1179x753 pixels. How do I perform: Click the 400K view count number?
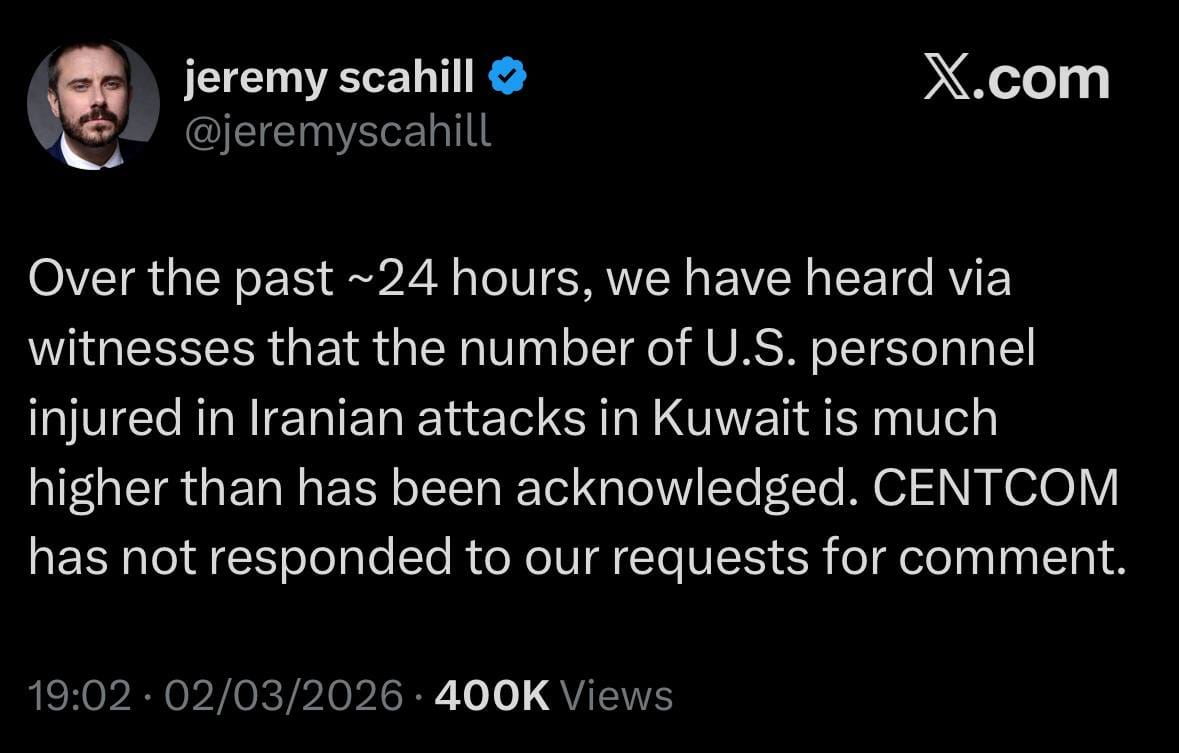tap(494, 696)
